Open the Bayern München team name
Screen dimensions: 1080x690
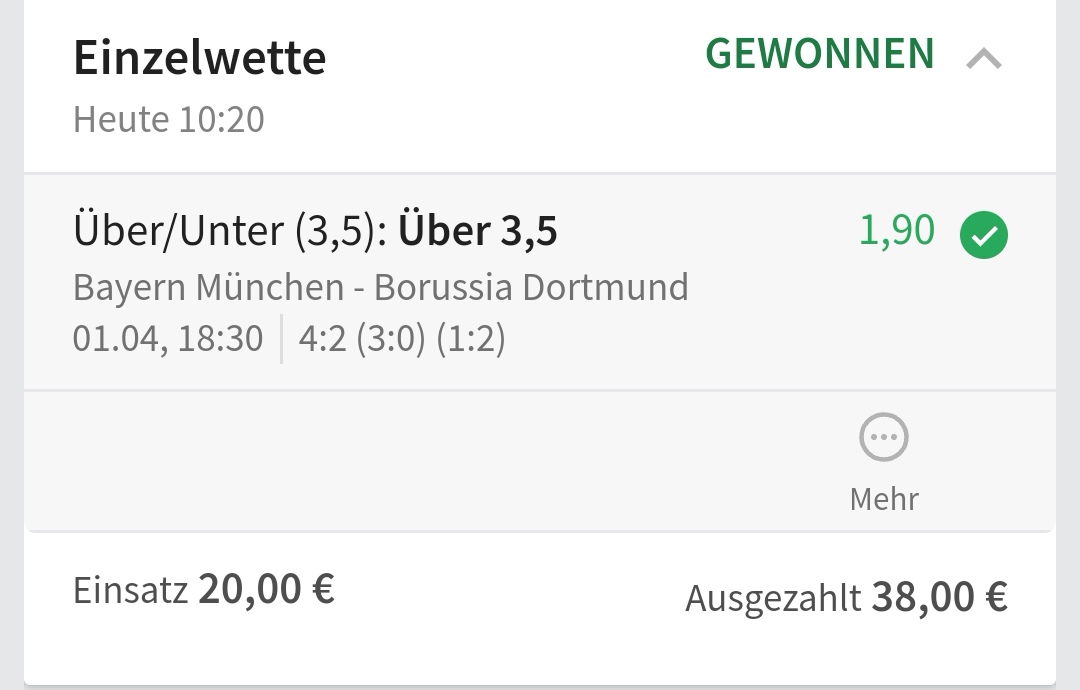pyautogui.click(x=208, y=288)
